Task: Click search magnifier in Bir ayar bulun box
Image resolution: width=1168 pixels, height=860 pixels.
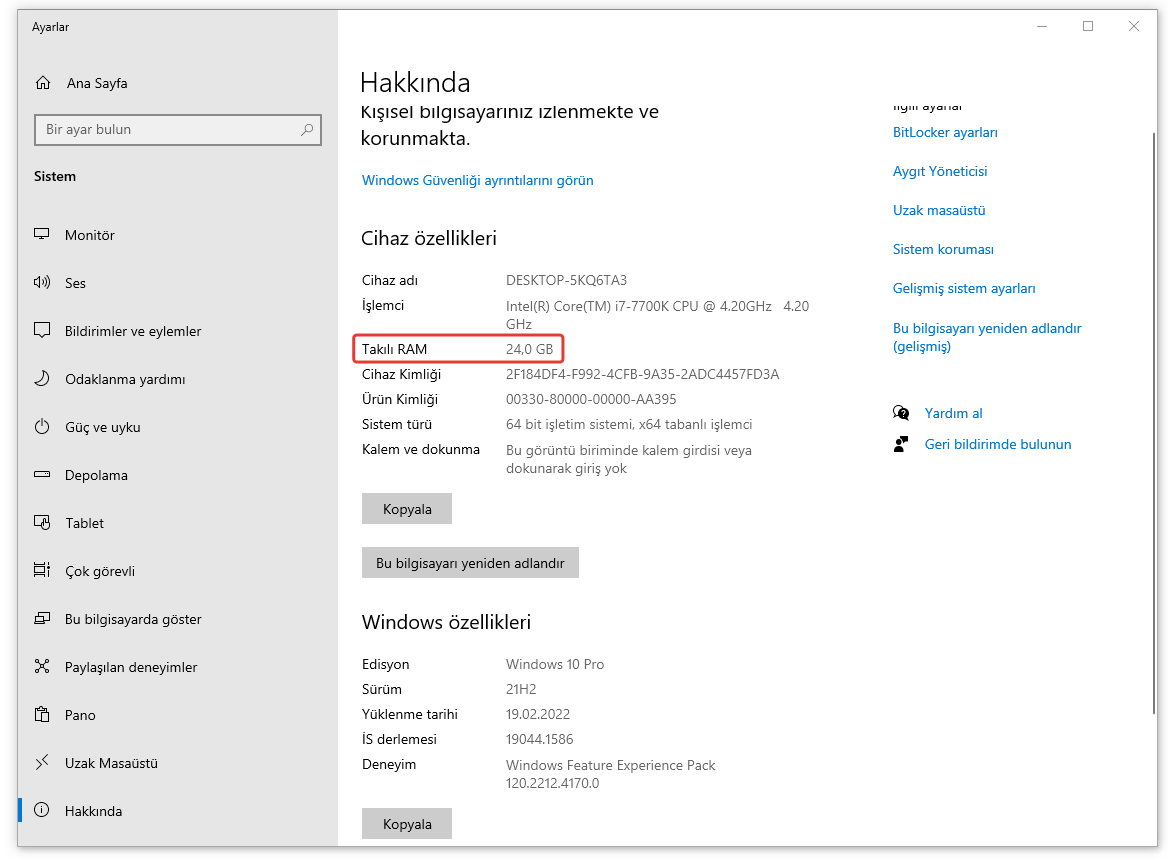Action: 307,130
